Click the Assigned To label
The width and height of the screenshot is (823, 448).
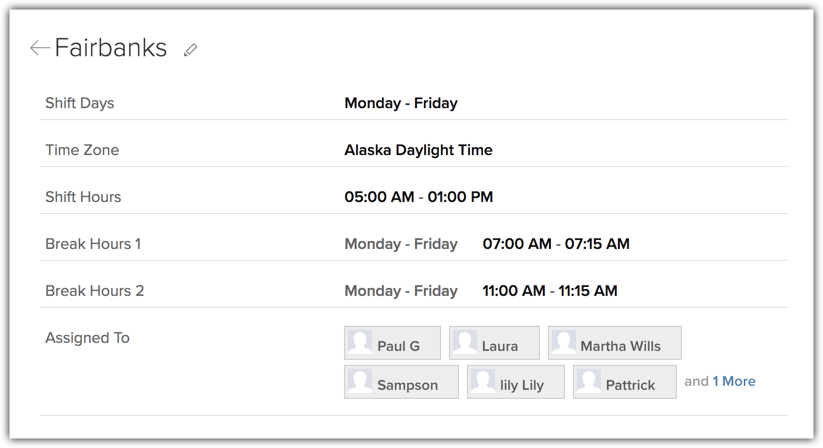pos(87,338)
